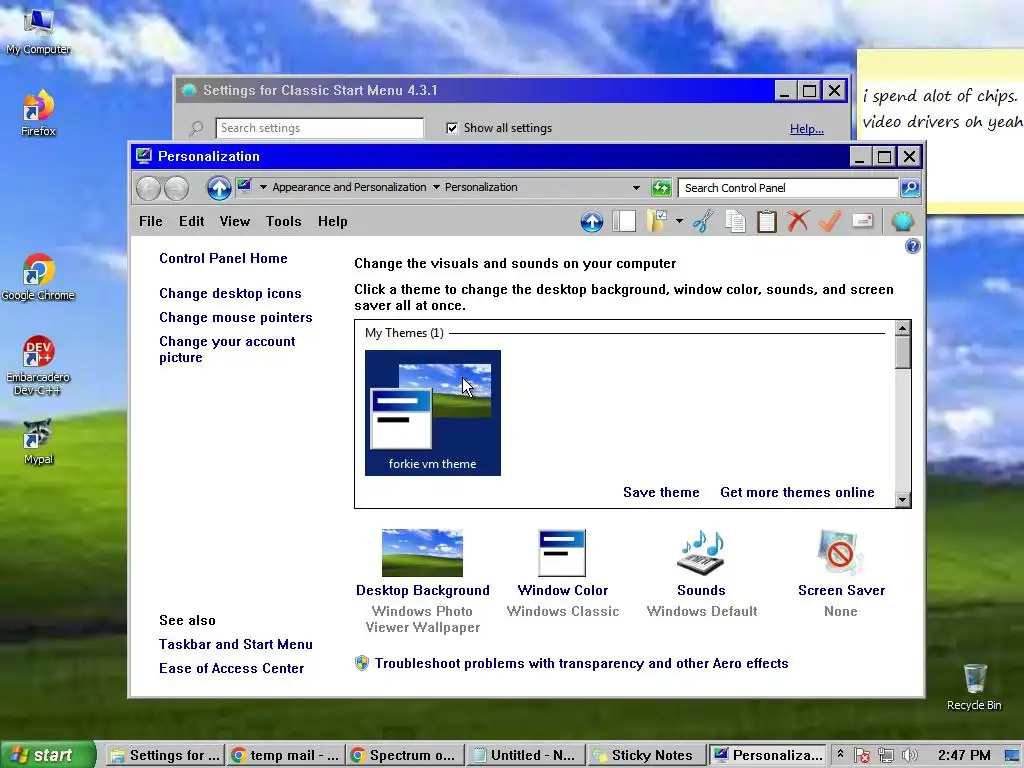Viewport: 1024px width, 768px height.
Task: Click the blue Help question mark icon
Action: click(912, 246)
